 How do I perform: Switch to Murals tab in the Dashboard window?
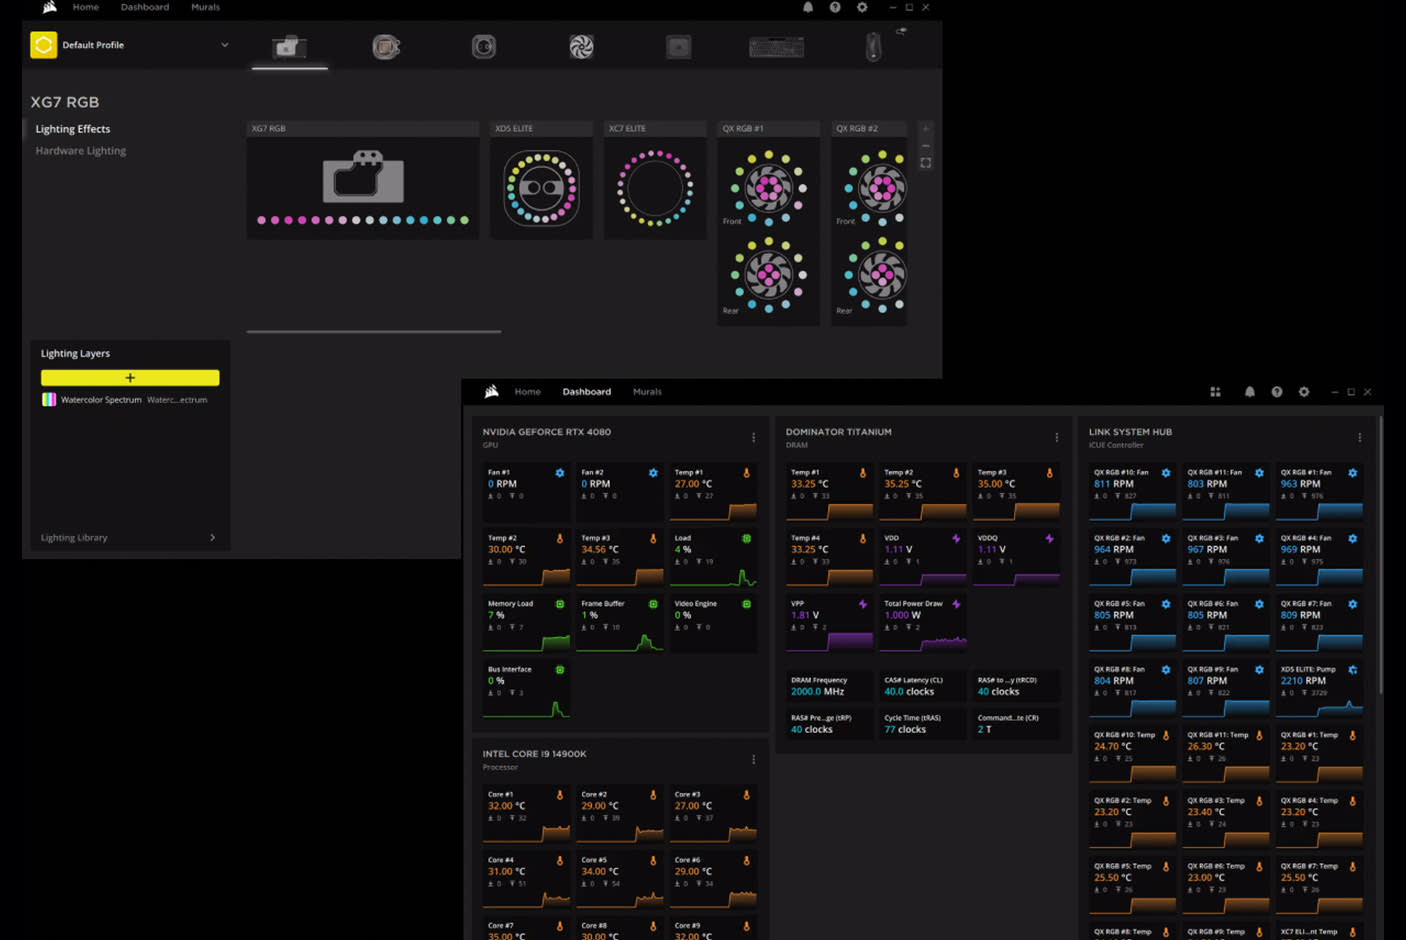(647, 392)
